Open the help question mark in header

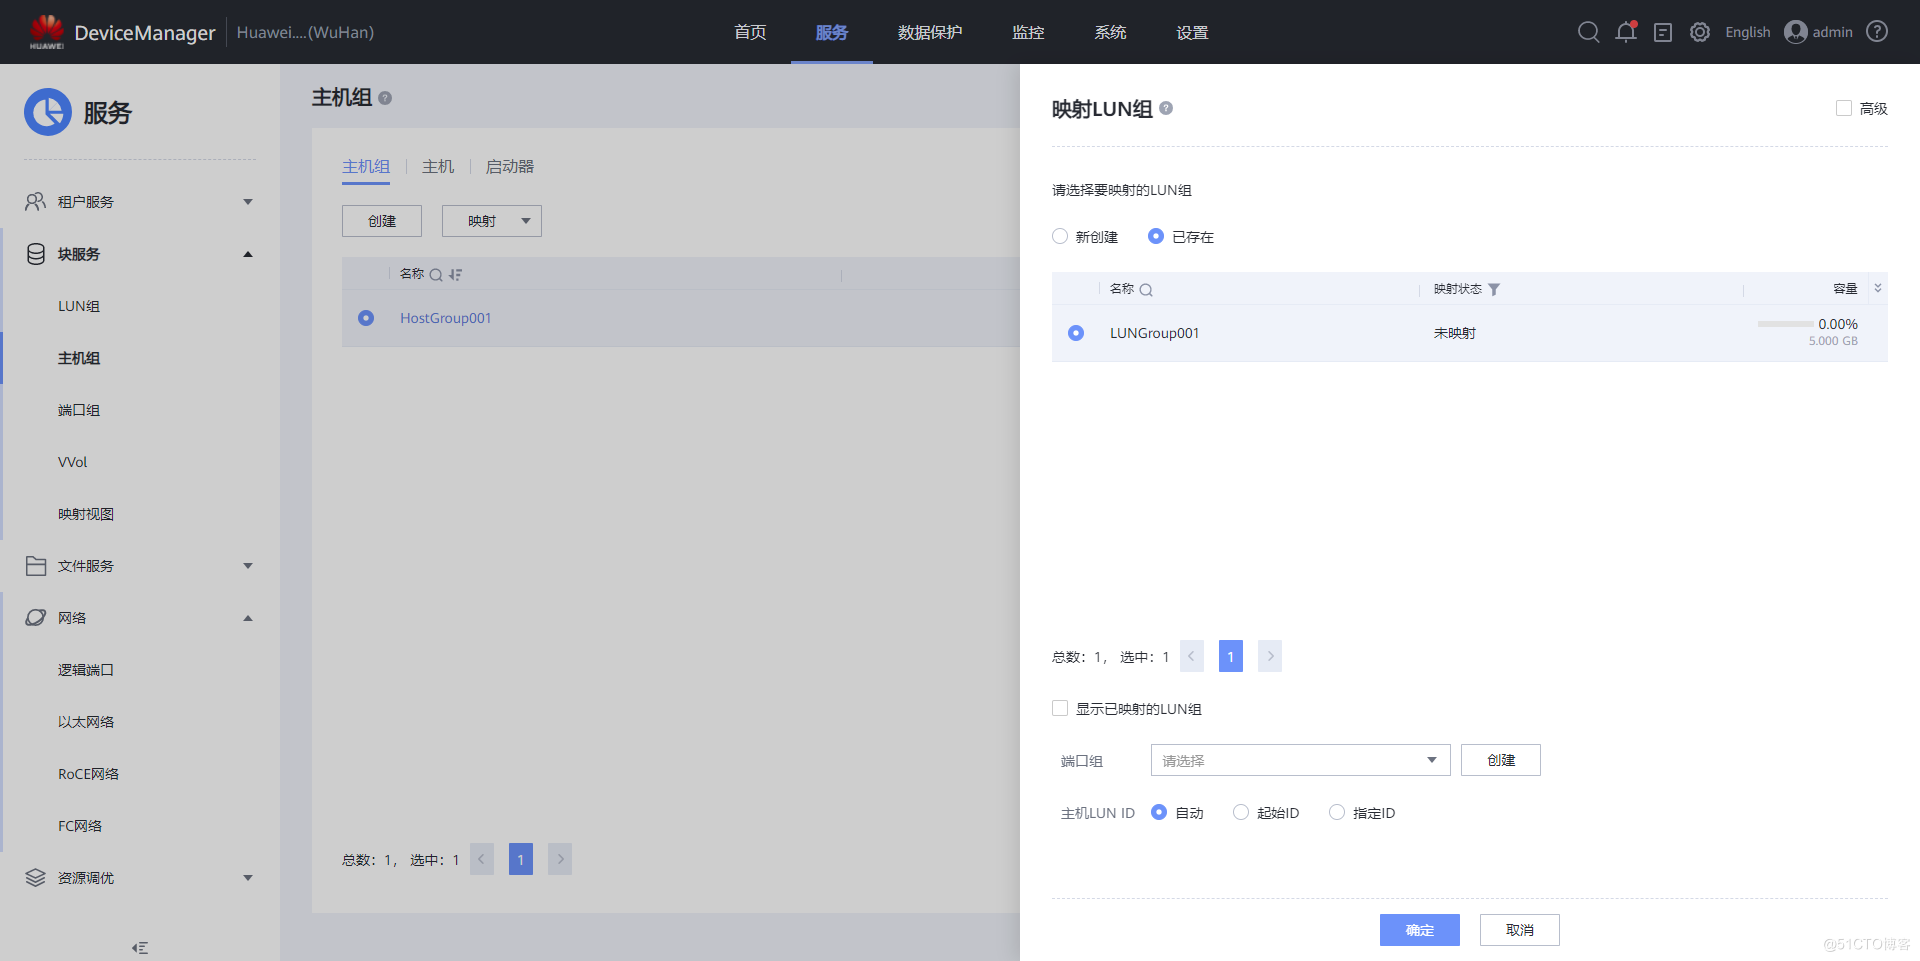pos(1877,32)
